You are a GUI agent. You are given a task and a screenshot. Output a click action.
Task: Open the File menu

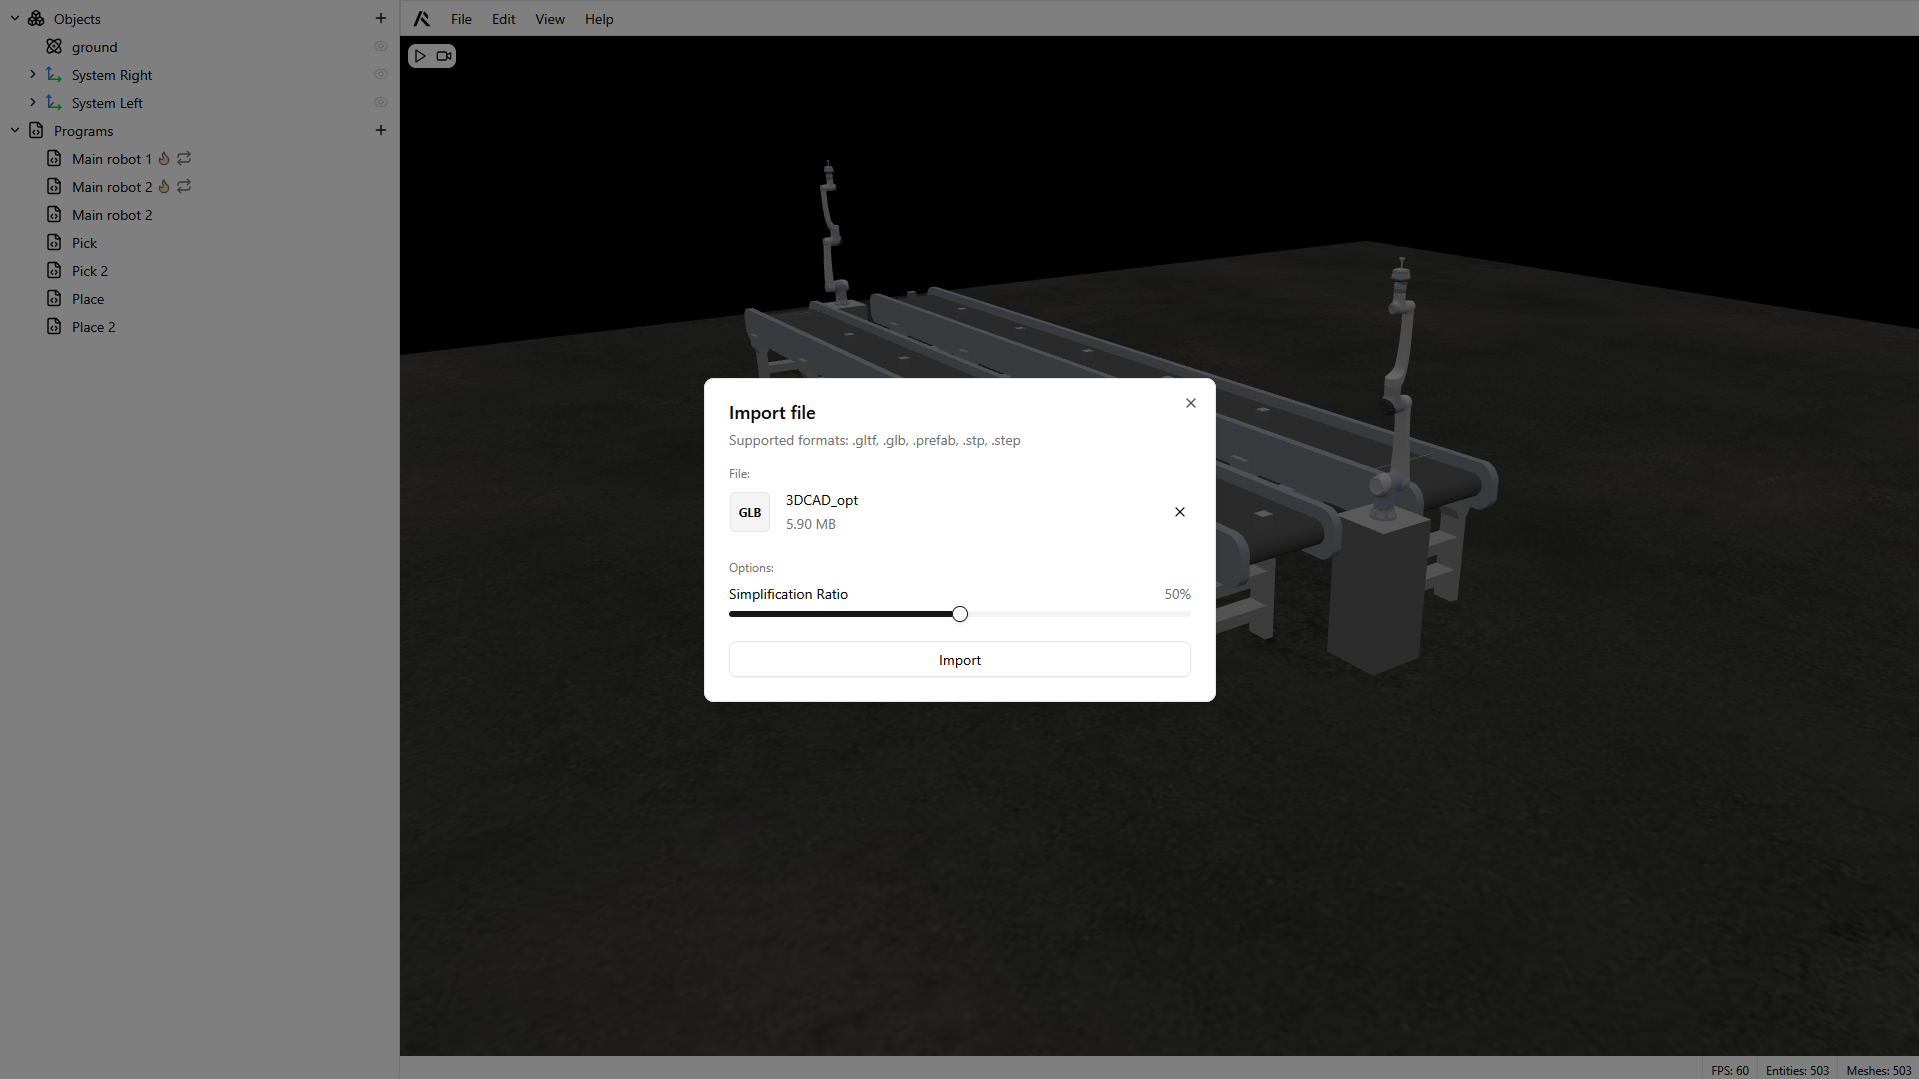click(x=461, y=19)
